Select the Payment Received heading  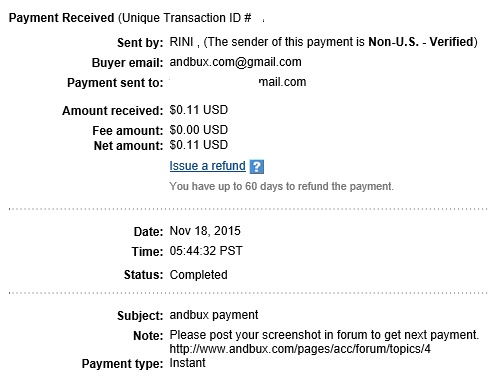61,18
